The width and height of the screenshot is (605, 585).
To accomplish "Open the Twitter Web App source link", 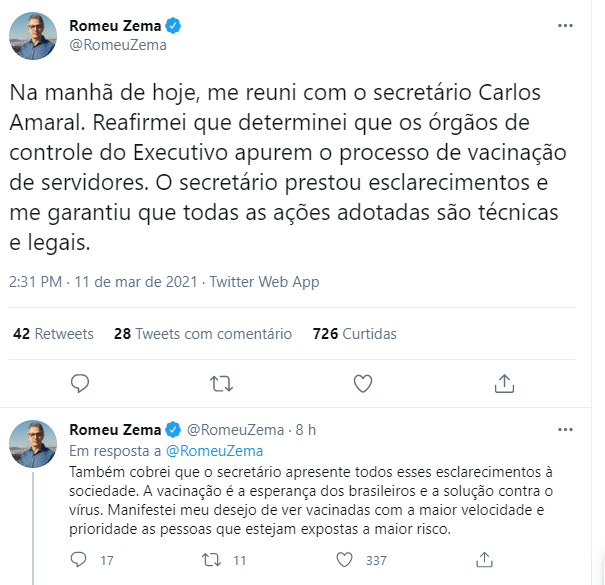I will [x=263, y=282].
